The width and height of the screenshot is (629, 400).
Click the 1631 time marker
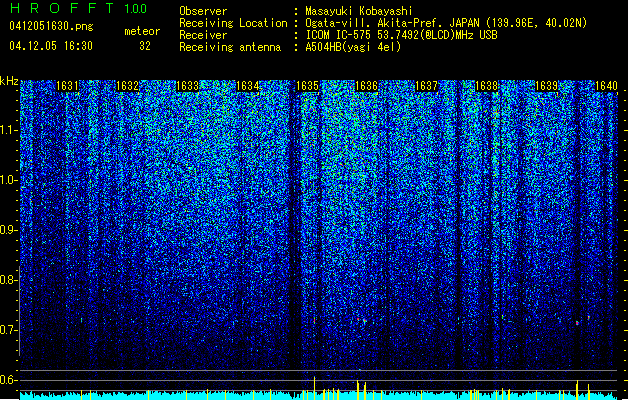coord(67,86)
